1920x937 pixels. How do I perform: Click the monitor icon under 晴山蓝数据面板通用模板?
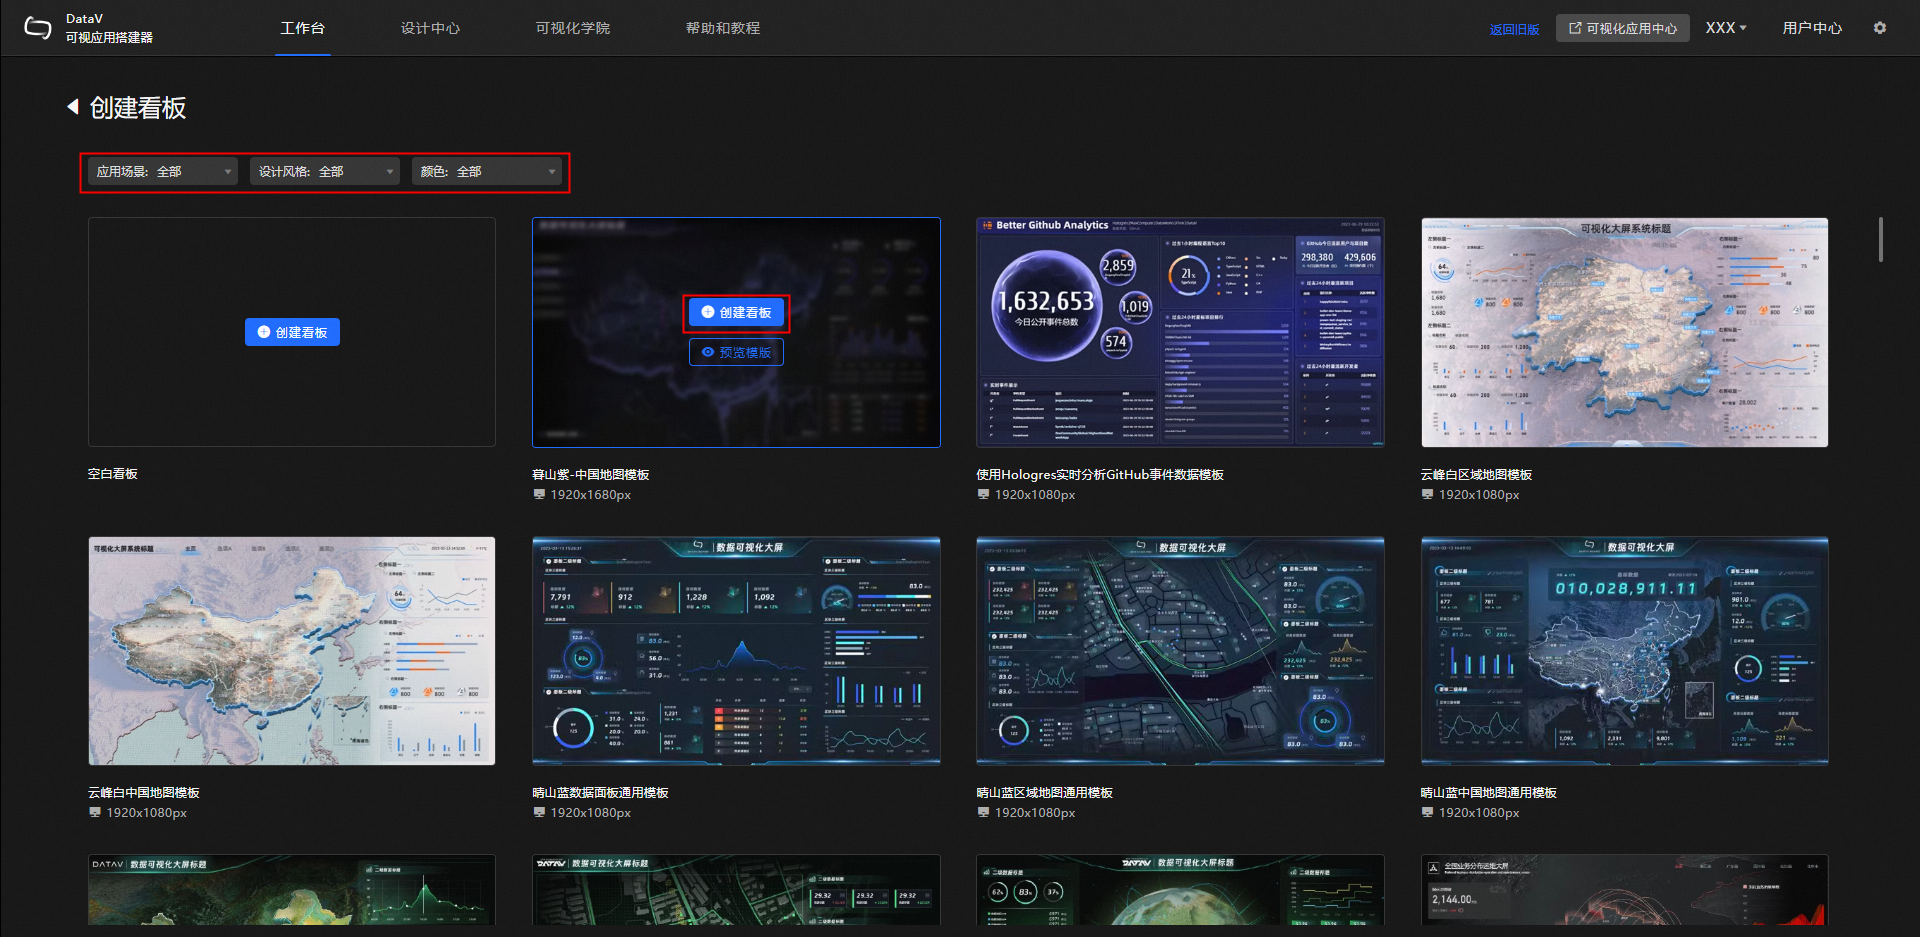click(539, 812)
